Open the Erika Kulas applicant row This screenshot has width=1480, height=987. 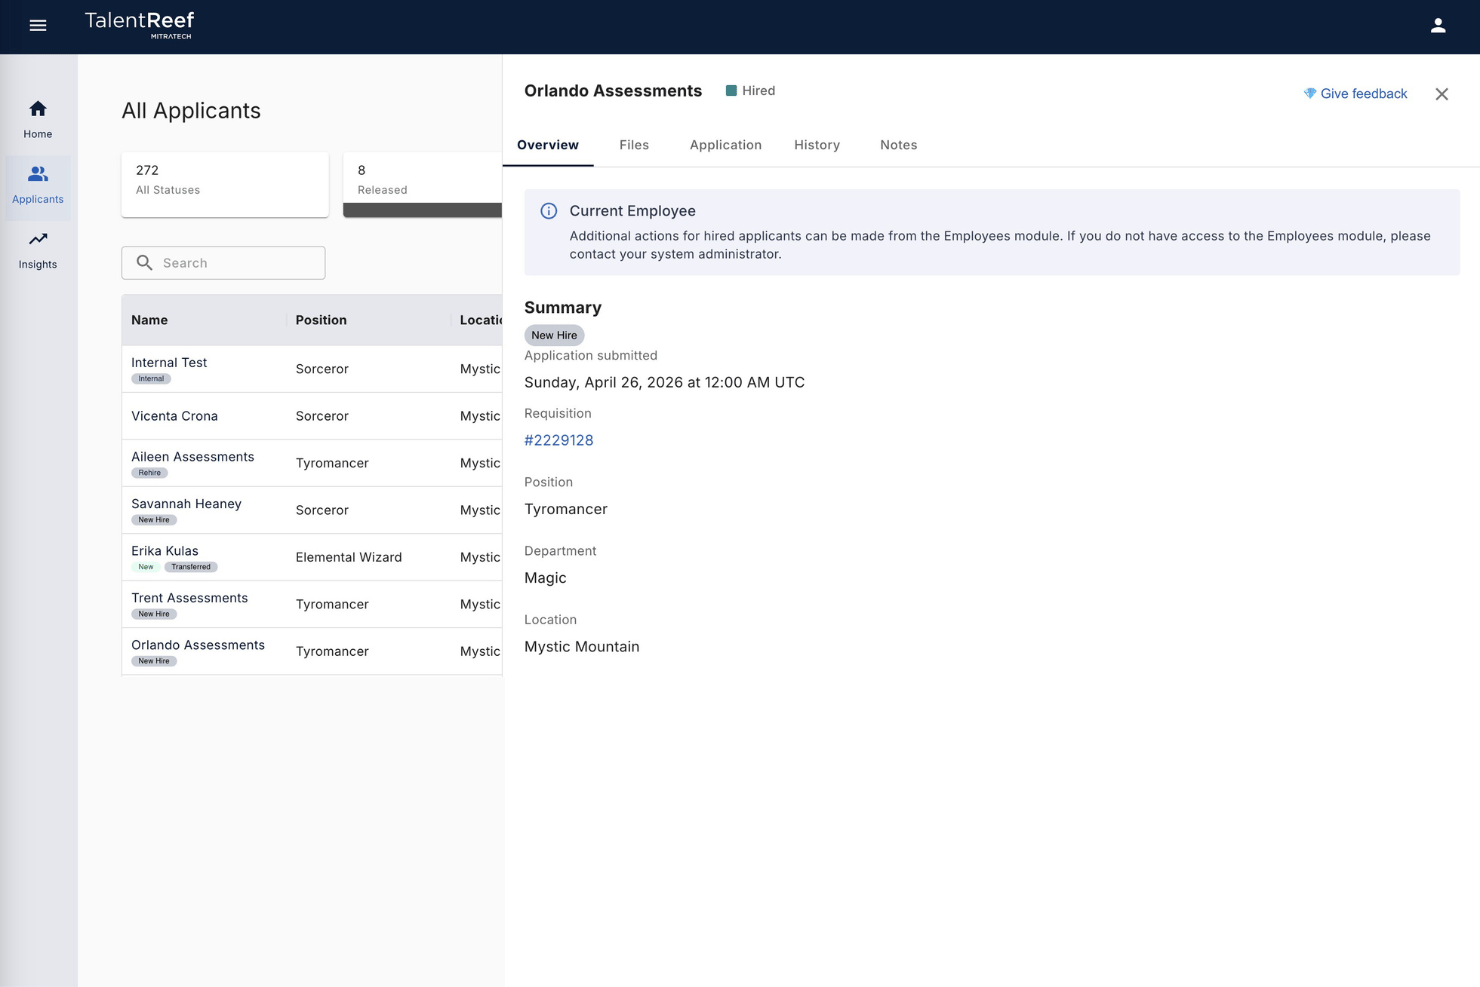pyautogui.click(x=312, y=557)
